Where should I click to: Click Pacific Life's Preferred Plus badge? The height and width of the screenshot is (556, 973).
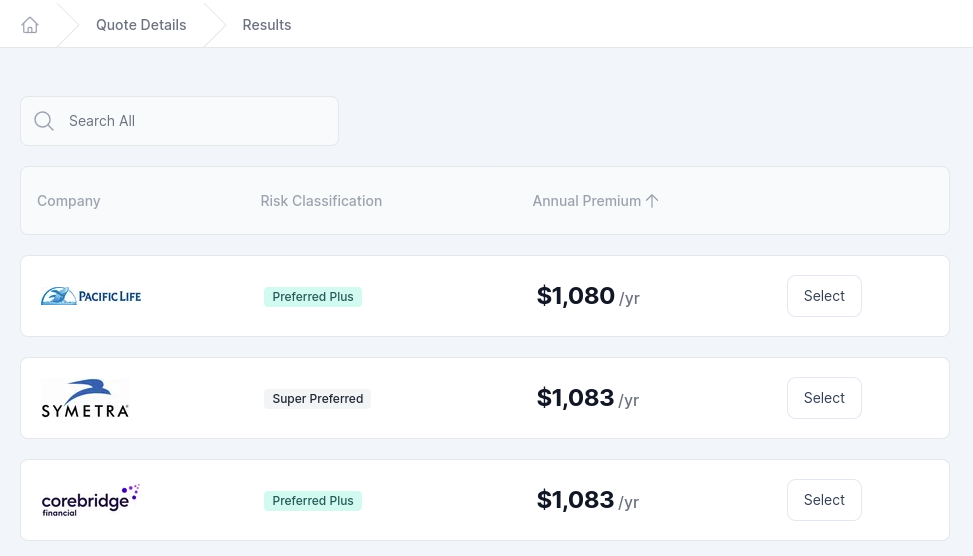[x=313, y=297]
